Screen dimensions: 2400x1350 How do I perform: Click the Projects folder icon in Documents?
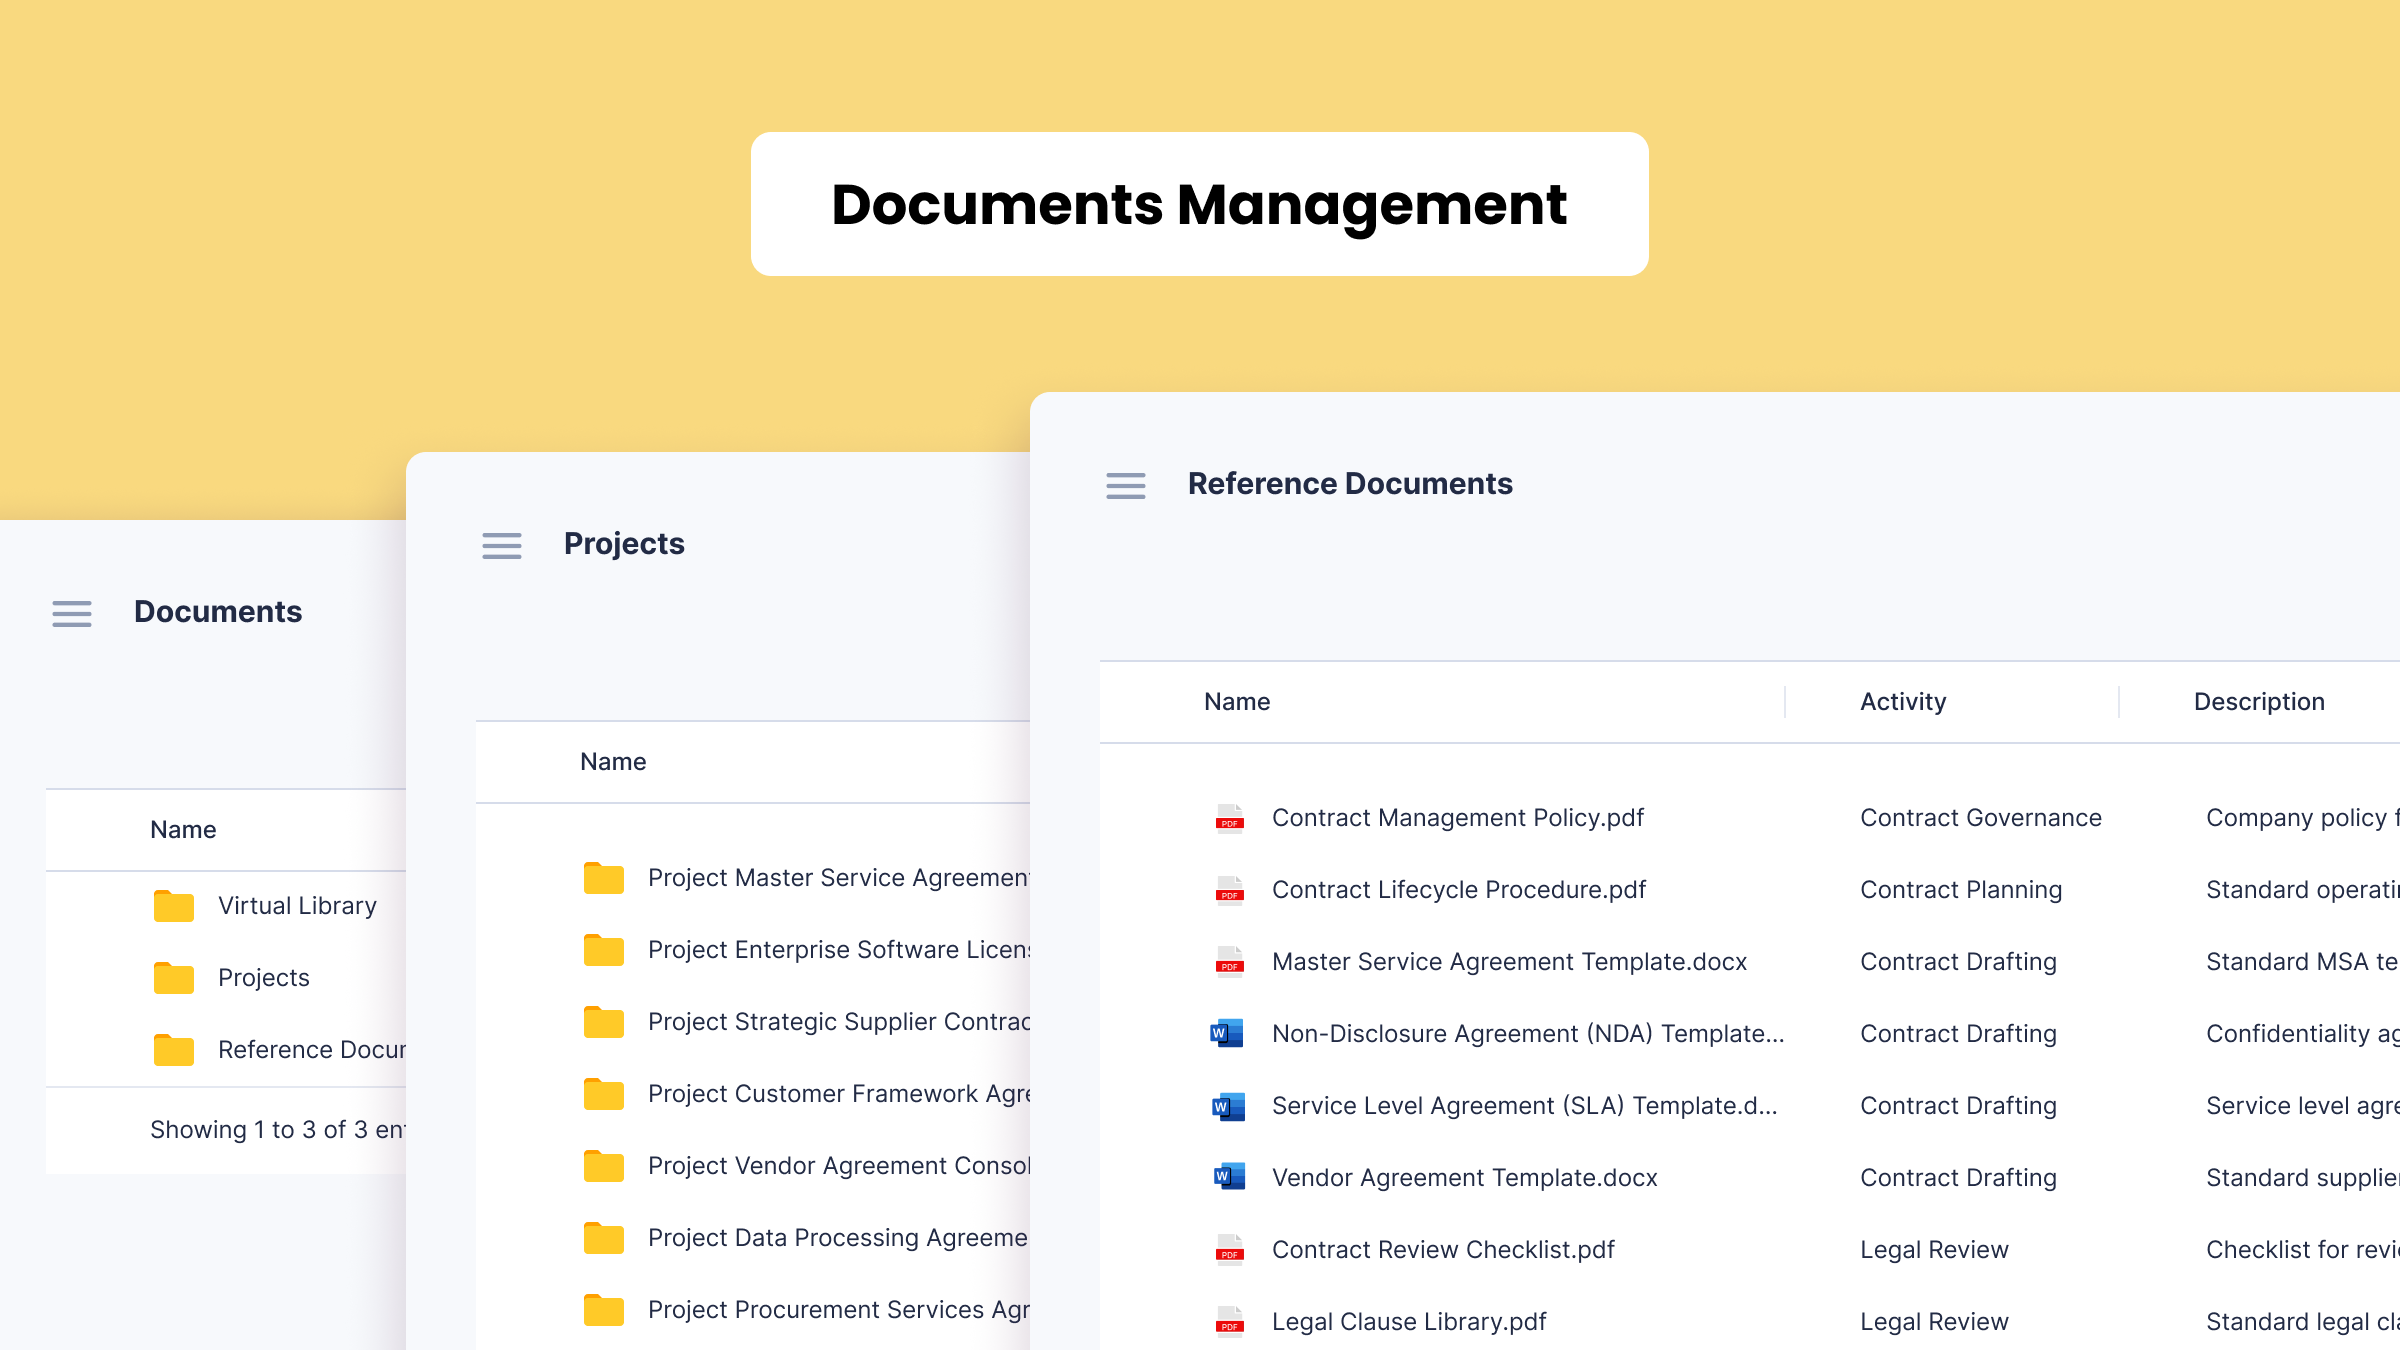pos(174,977)
